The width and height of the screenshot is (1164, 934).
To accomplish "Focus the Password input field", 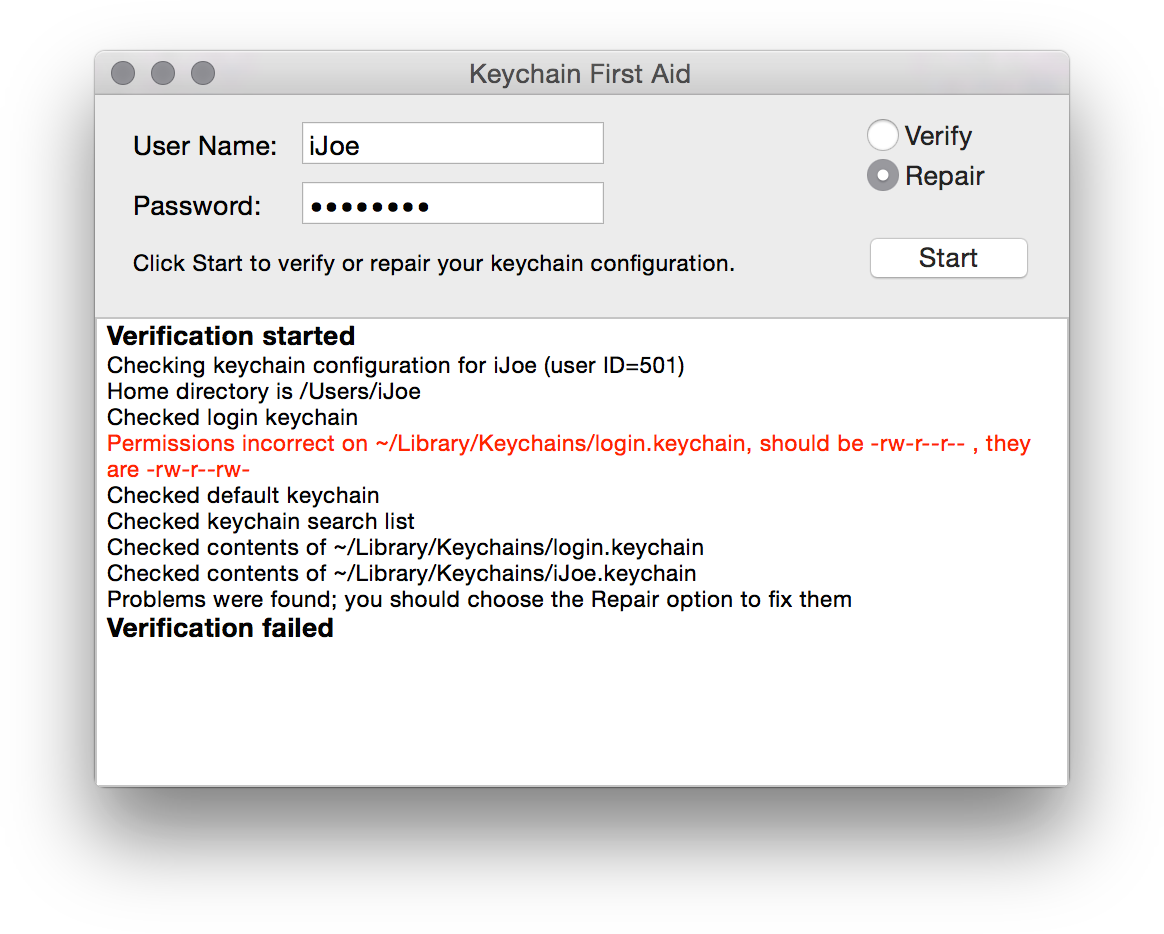I will [x=453, y=203].
